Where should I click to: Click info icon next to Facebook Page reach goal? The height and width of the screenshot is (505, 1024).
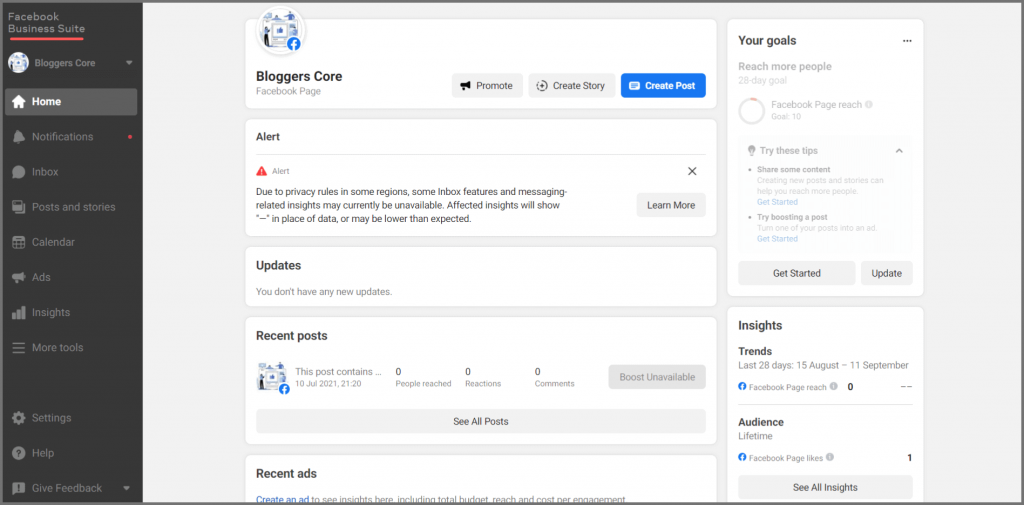pos(869,105)
